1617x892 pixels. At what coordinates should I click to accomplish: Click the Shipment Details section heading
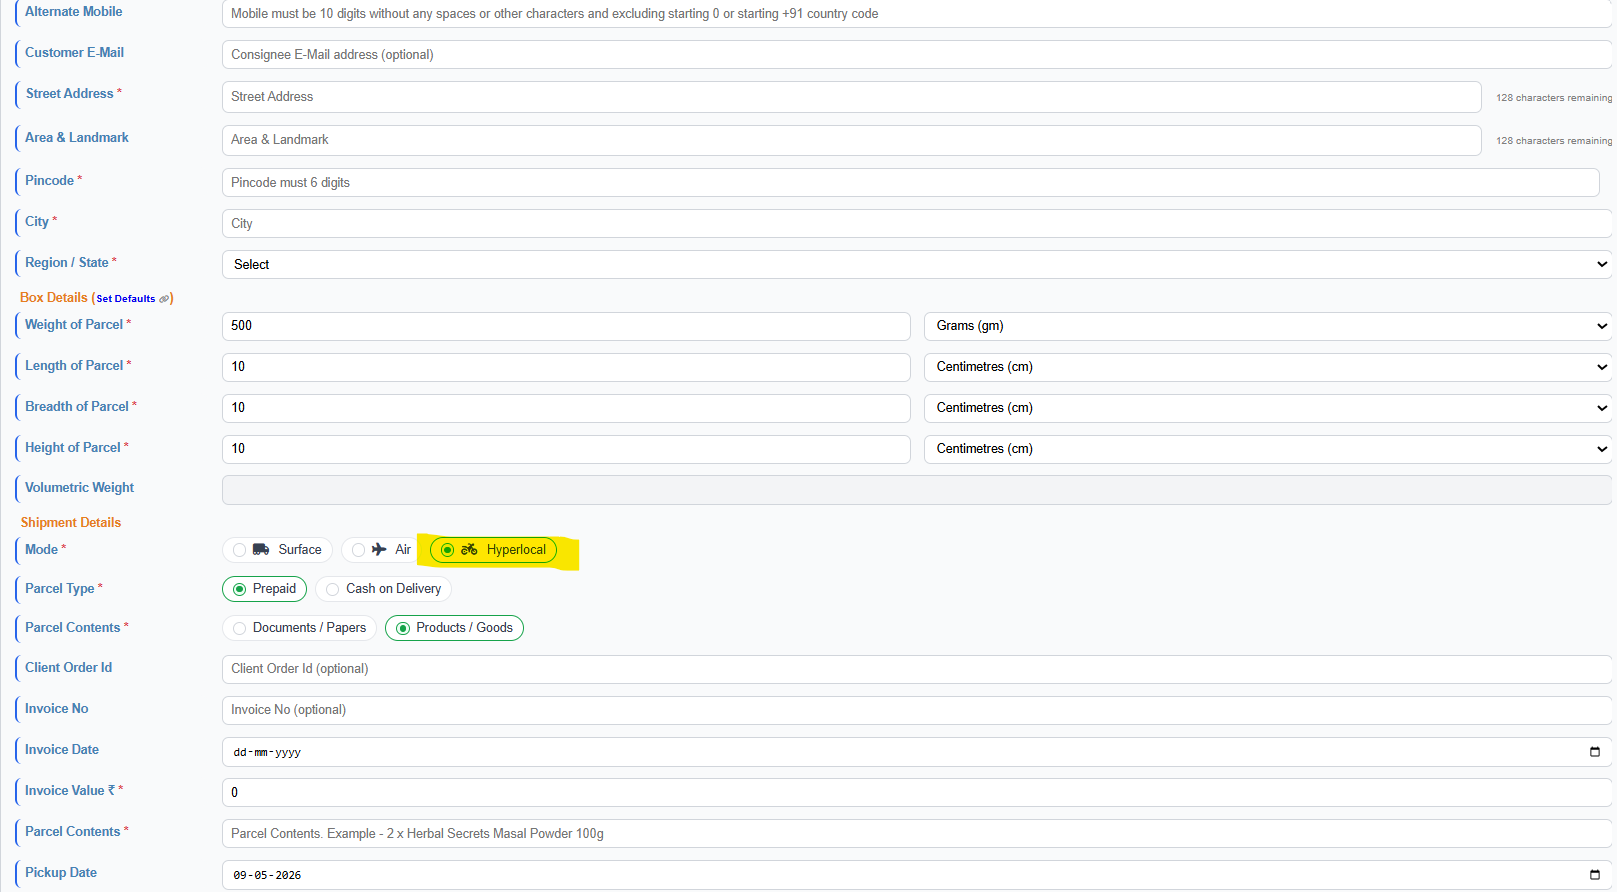point(71,523)
